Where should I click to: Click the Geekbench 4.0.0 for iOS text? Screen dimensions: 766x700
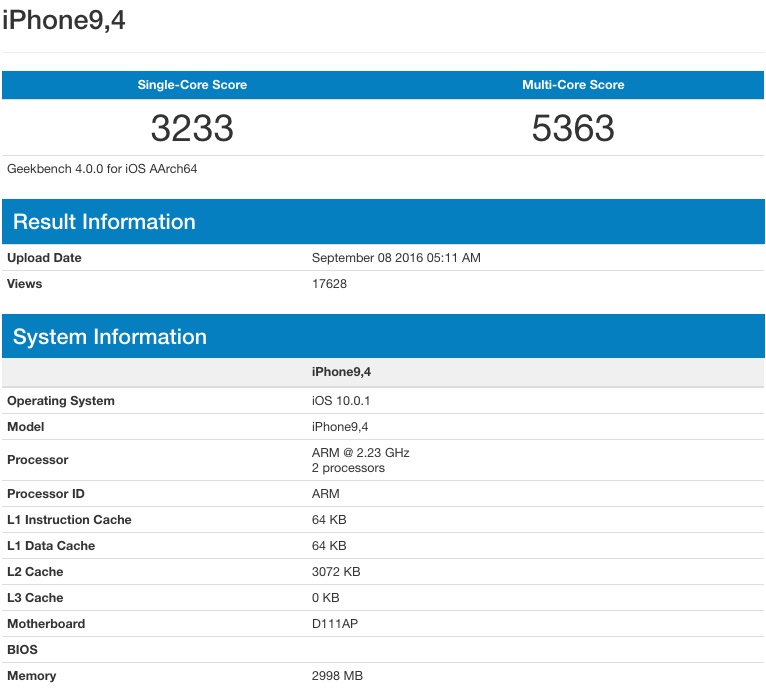point(102,169)
